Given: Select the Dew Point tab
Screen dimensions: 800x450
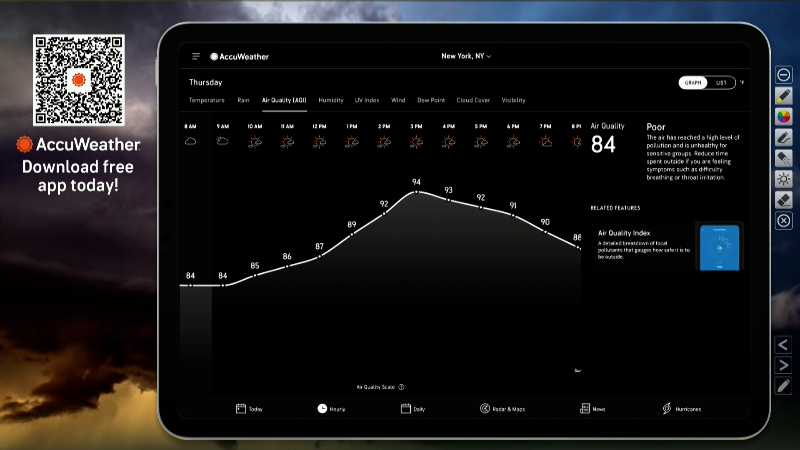Looking at the screenshot, I should pos(431,100).
